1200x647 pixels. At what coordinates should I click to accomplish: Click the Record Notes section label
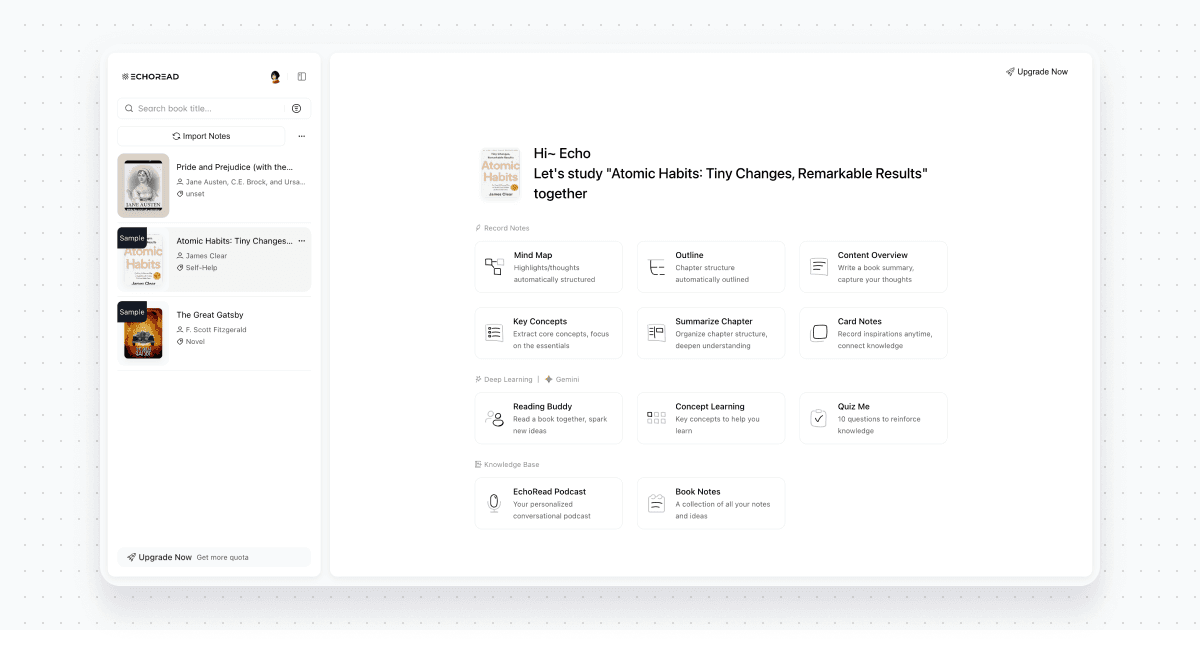coord(507,228)
